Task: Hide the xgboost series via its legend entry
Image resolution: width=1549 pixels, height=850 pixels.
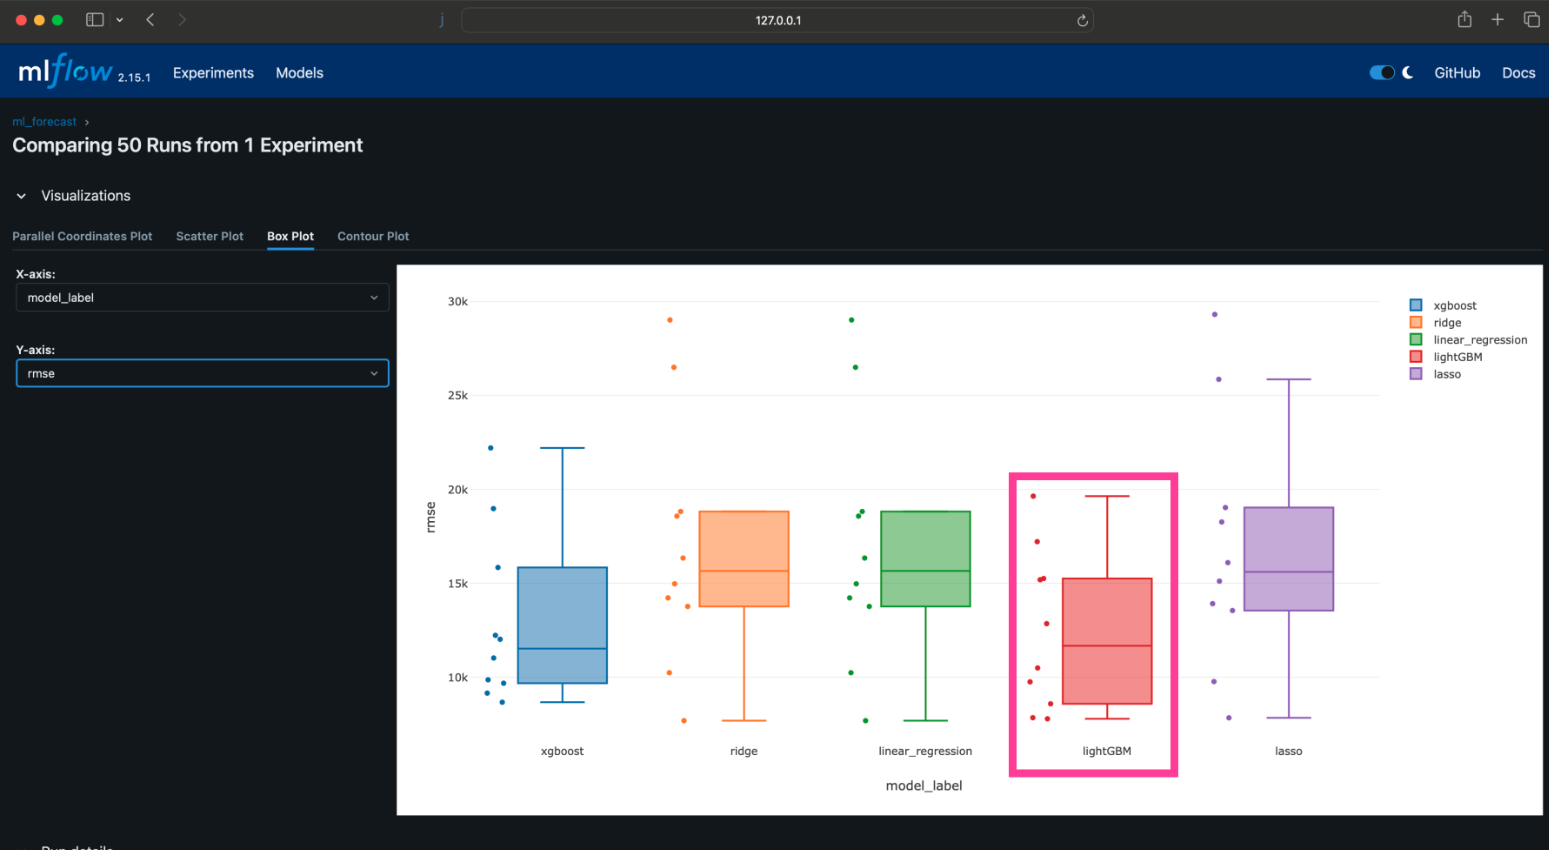Action: click(1454, 306)
